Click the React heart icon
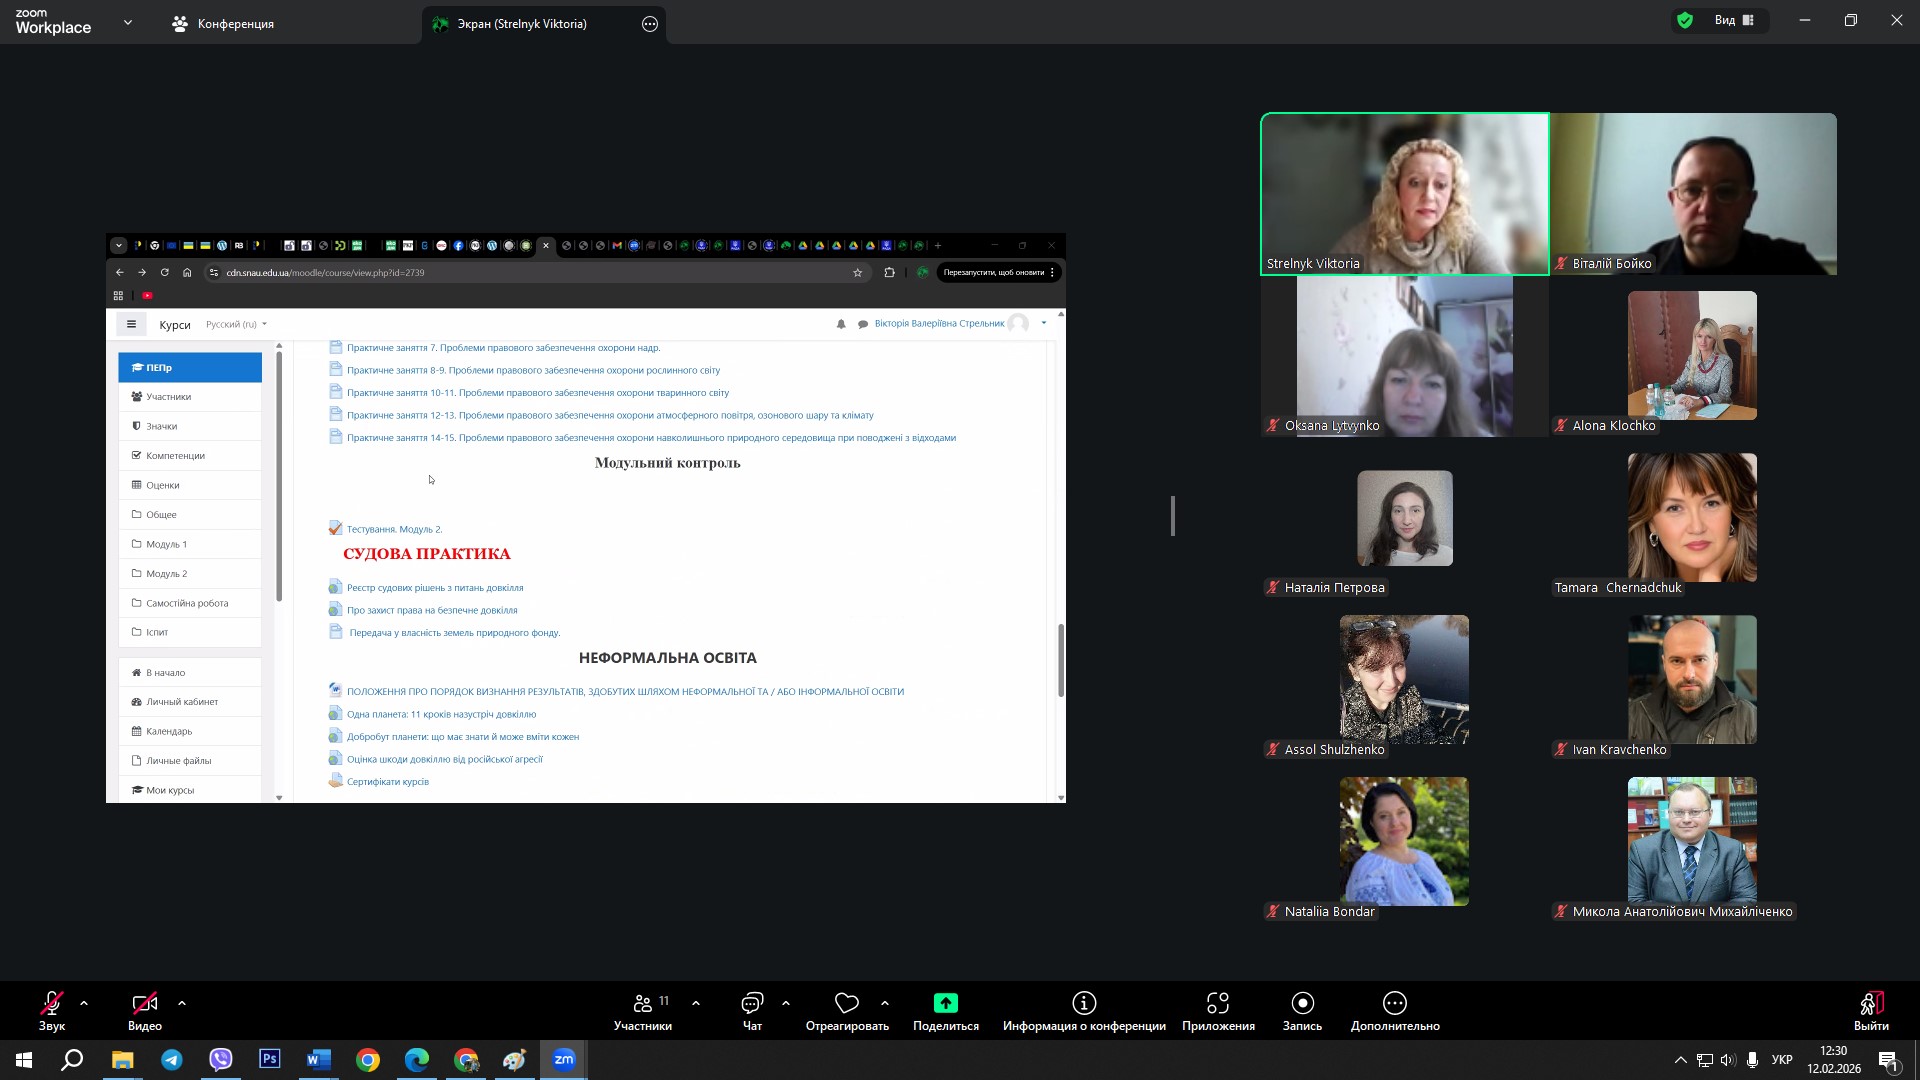 click(x=847, y=1004)
